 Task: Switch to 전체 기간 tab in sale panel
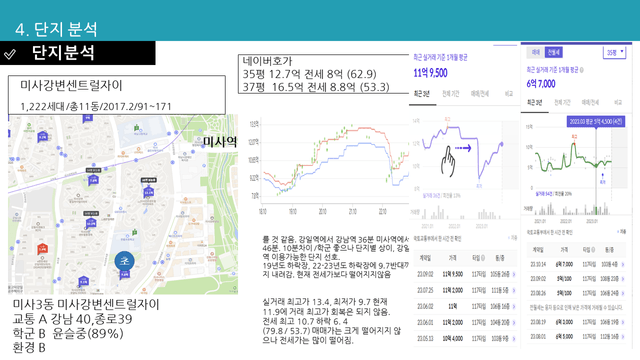point(451,94)
